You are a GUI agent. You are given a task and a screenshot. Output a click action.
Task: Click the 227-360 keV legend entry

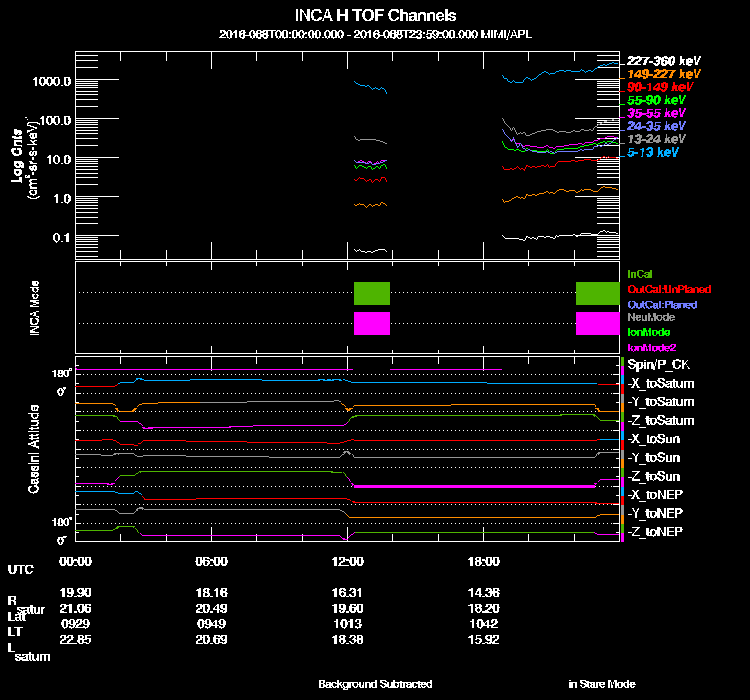pos(663,61)
